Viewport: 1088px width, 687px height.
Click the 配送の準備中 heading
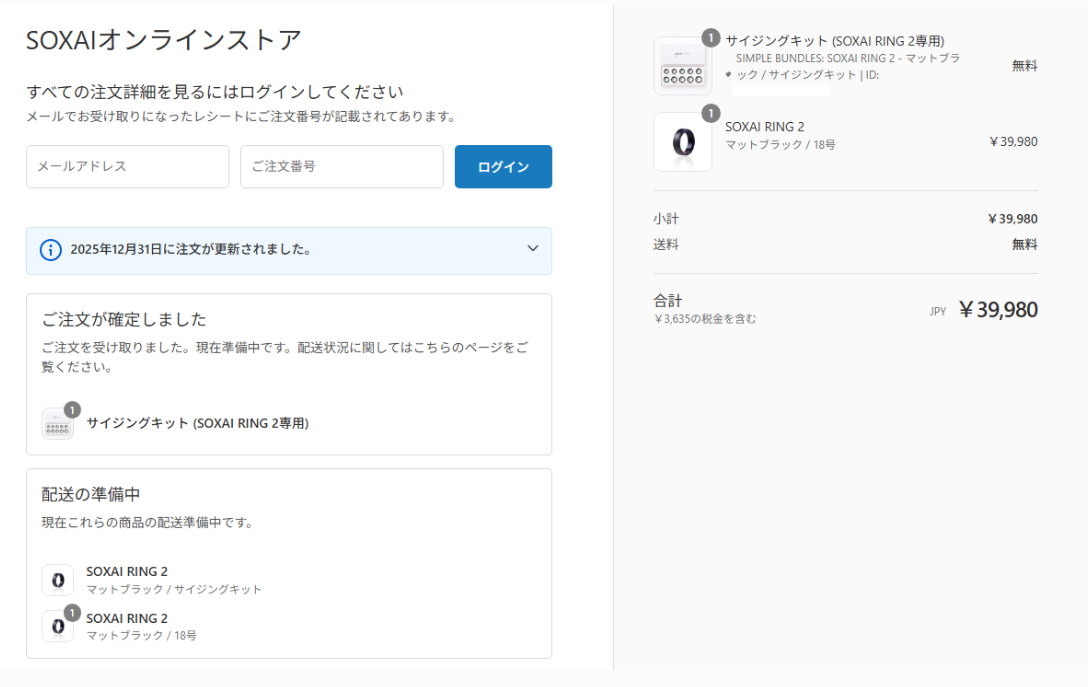91,494
